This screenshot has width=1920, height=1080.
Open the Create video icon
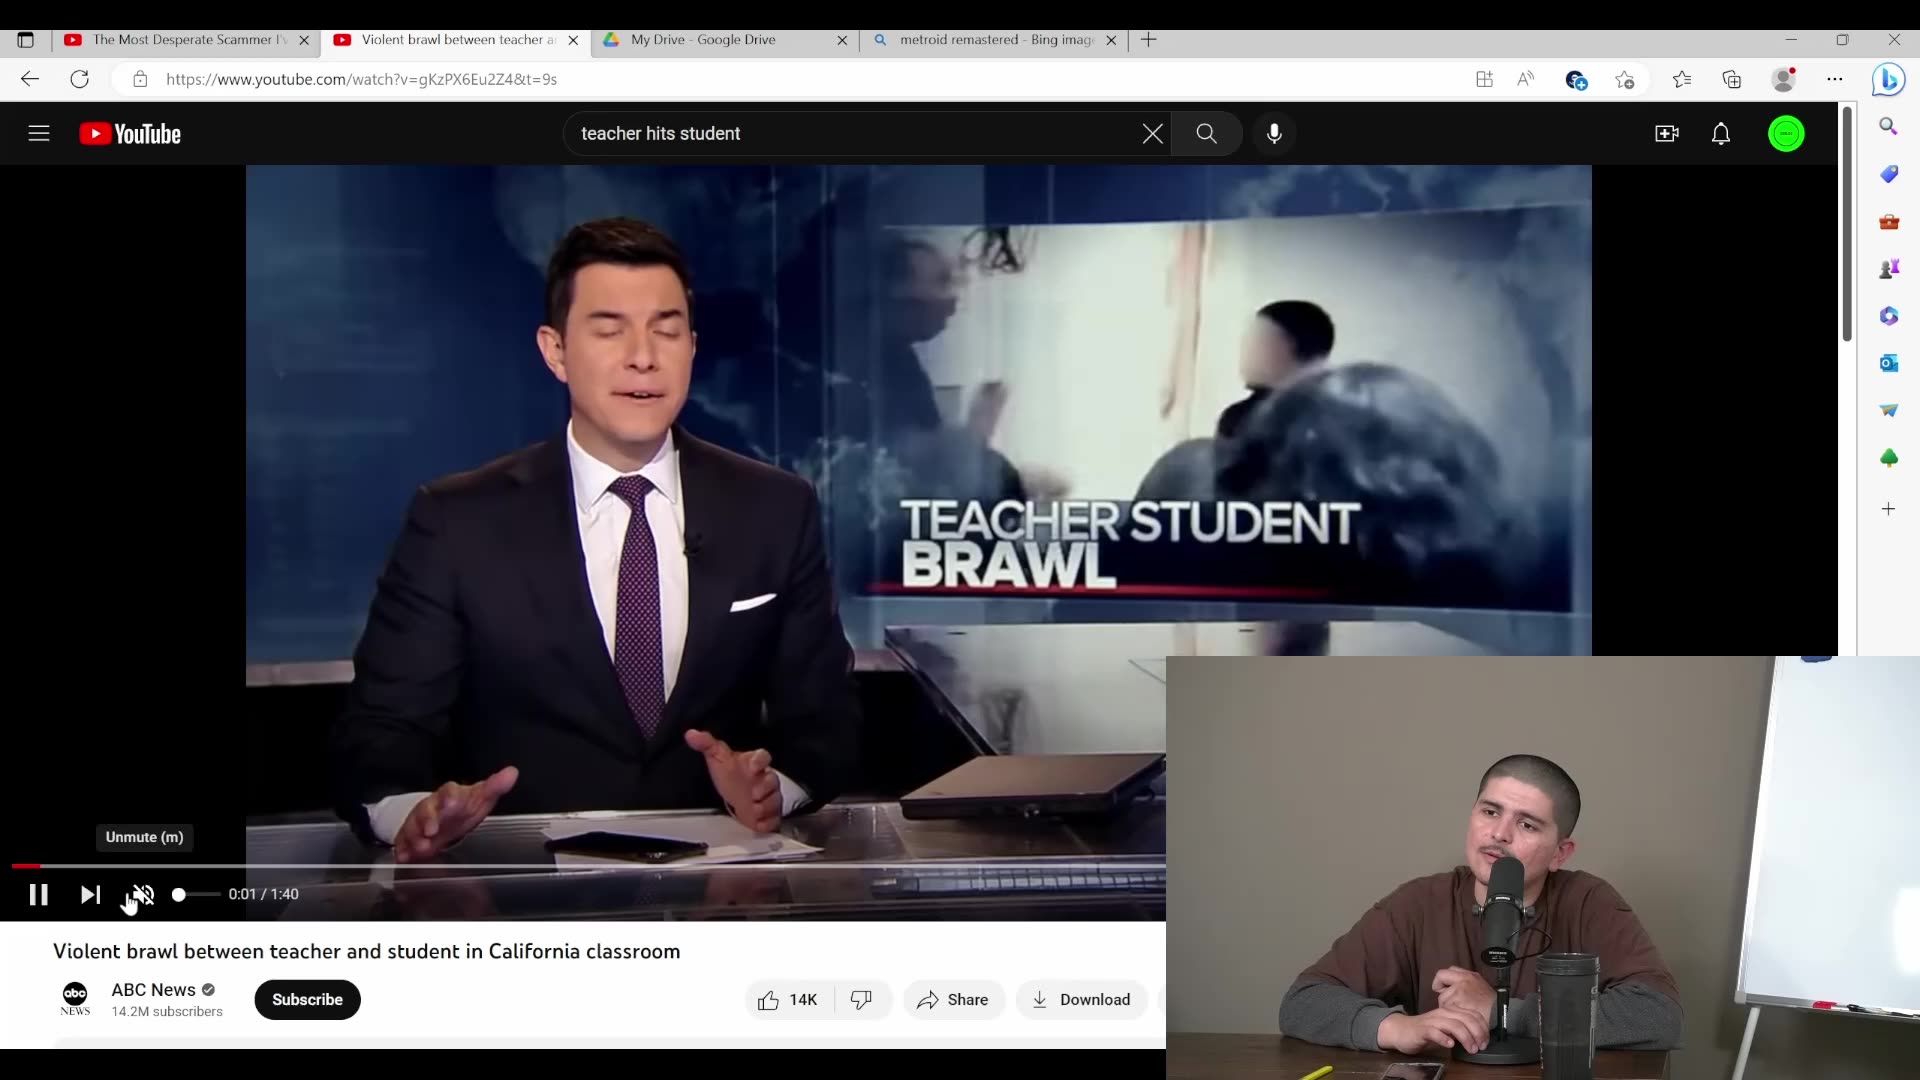click(1666, 134)
